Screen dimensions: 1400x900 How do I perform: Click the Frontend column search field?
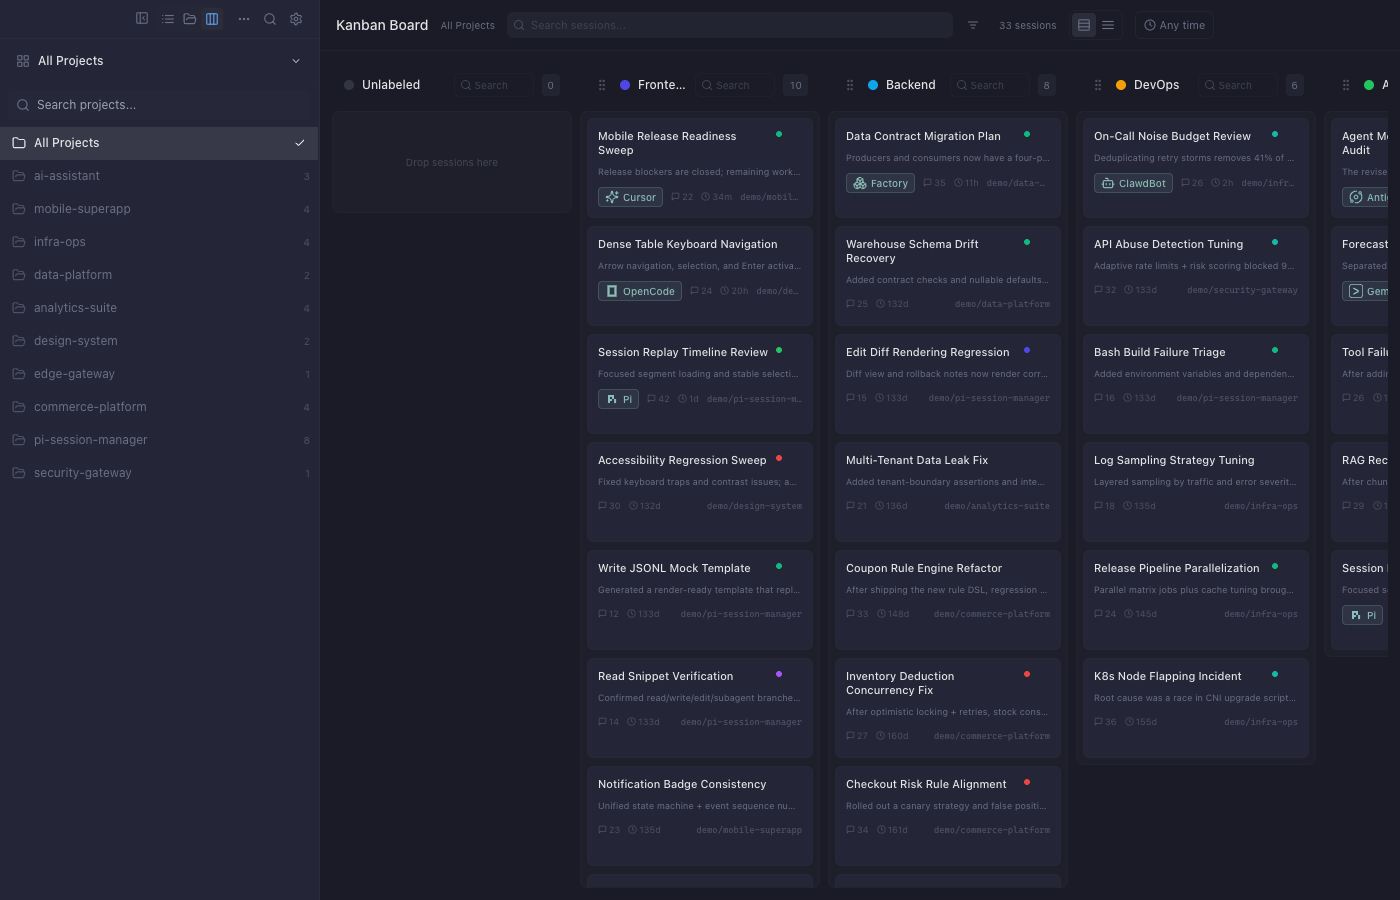click(x=735, y=85)
